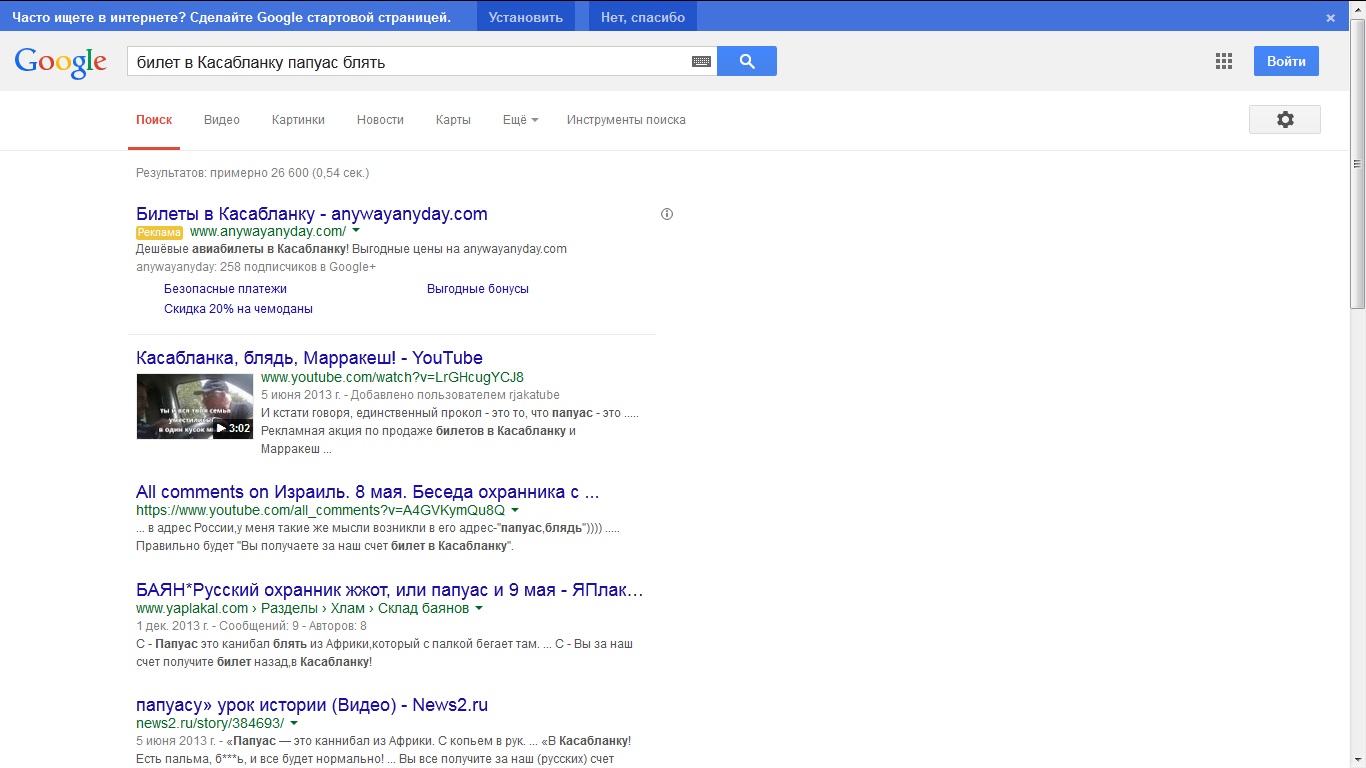Click '1 дек. 2013 г. - Сообщений: 9' text
Screen dimensions: 1366x768
217,626
